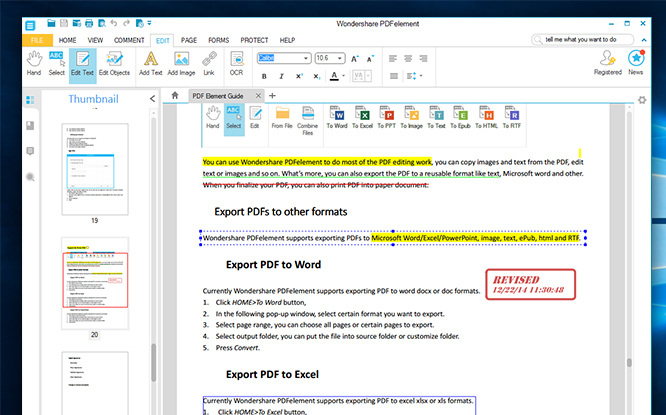Switch to the VIEW tab
The width and height of the screenshot is (666, 415).
[x=95, y=40]
